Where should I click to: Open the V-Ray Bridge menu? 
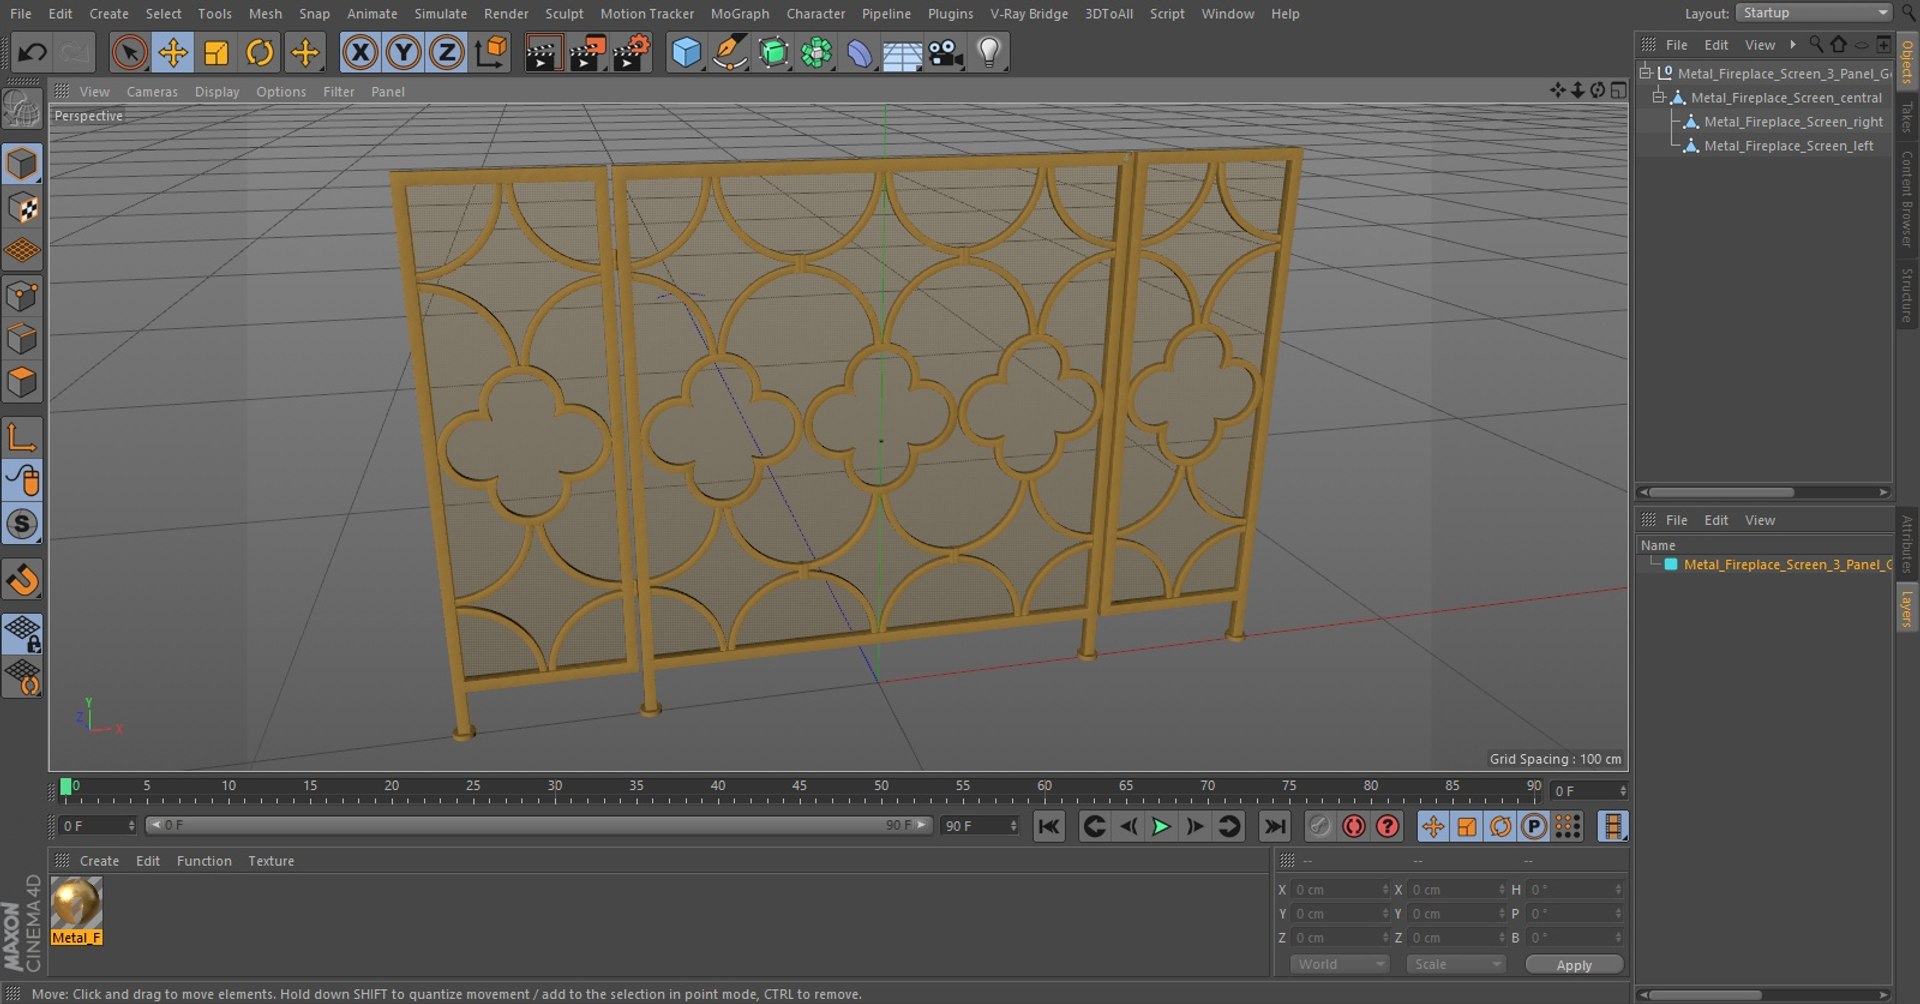[1029, 13]
